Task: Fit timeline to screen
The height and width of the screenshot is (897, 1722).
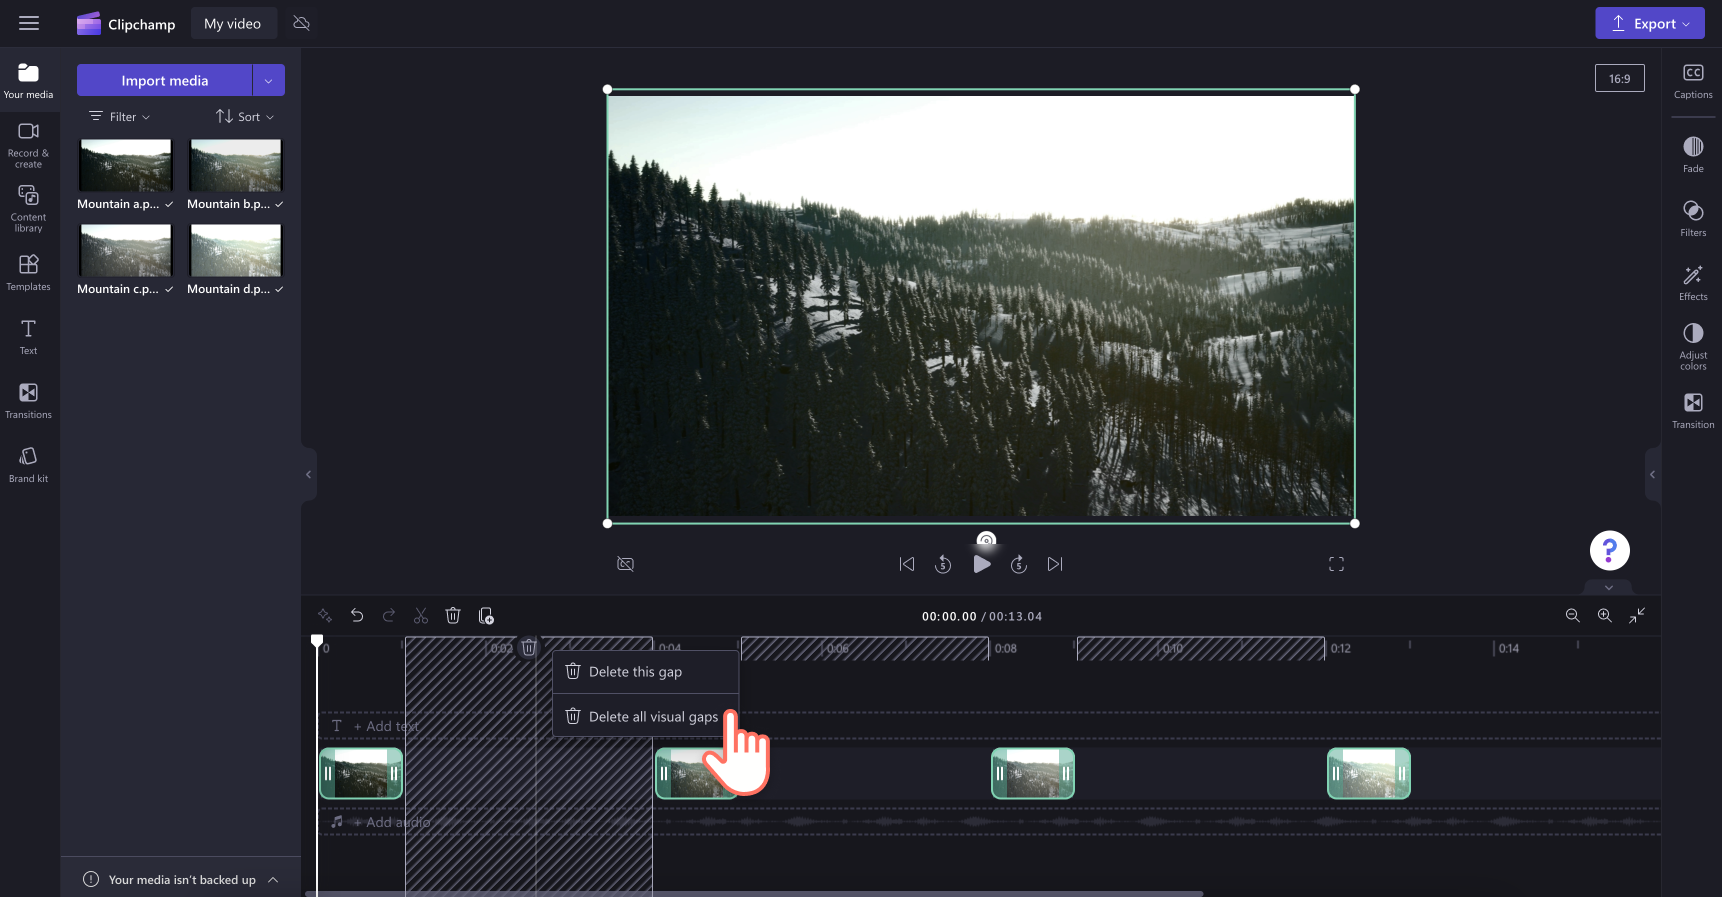Action: coord(1637,616)
